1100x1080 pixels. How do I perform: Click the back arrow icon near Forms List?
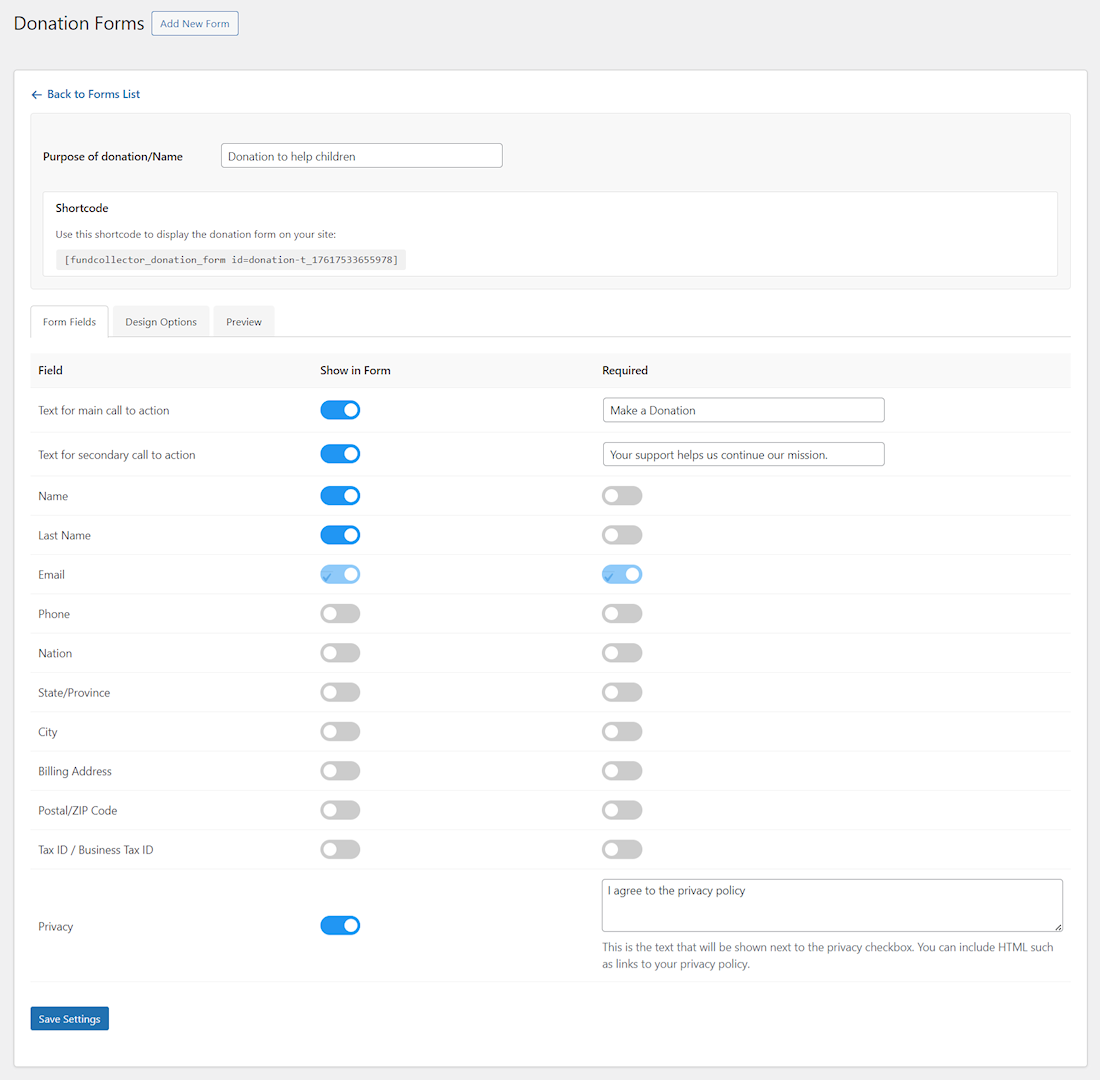click(36, 93)
